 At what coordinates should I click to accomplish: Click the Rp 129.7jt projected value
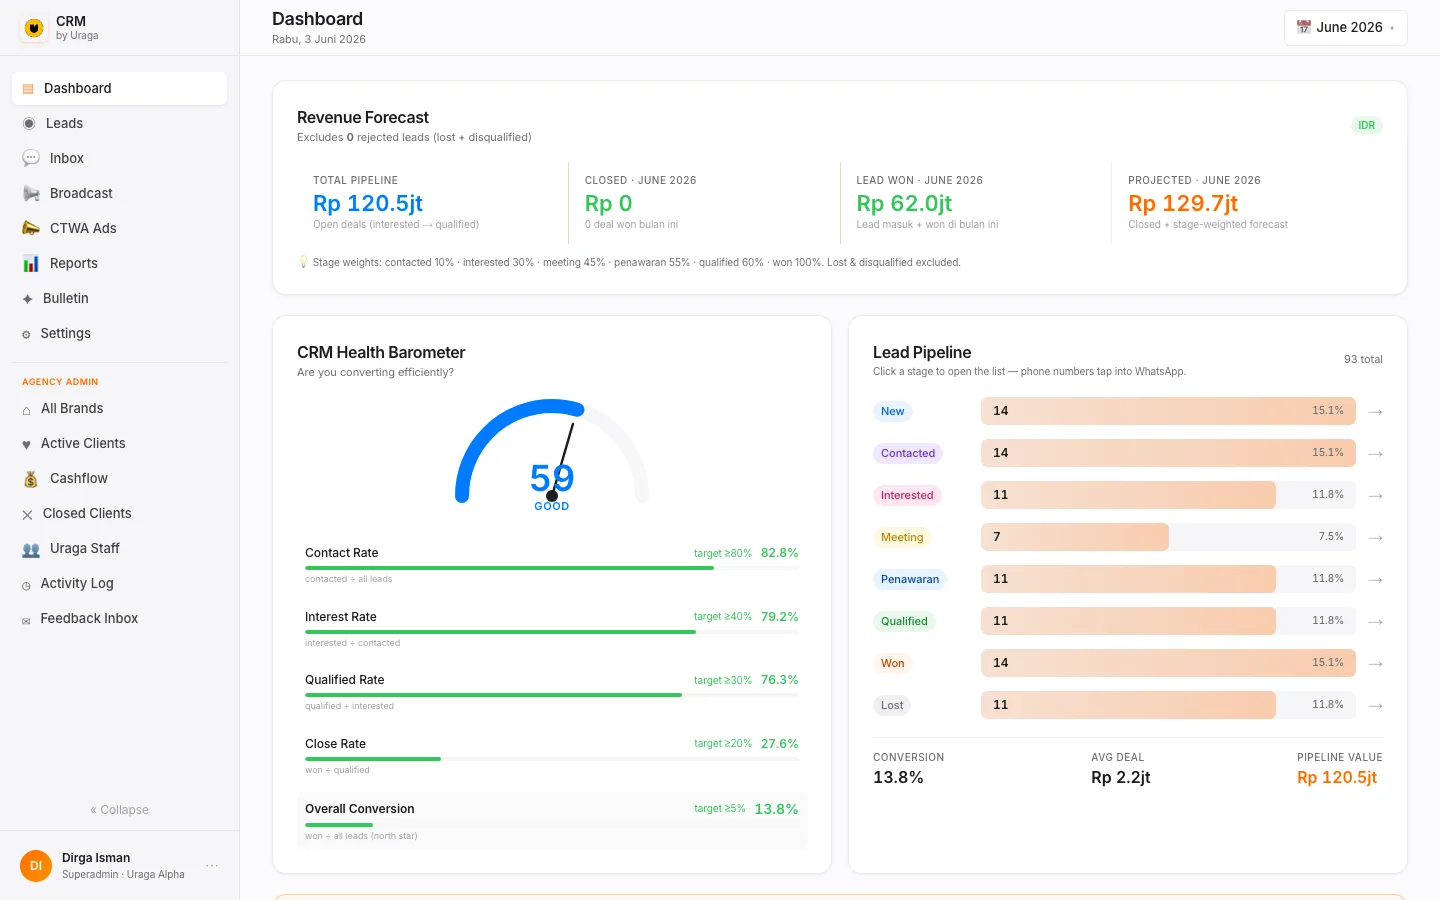pyautogui.click(x=1183, y=203)
